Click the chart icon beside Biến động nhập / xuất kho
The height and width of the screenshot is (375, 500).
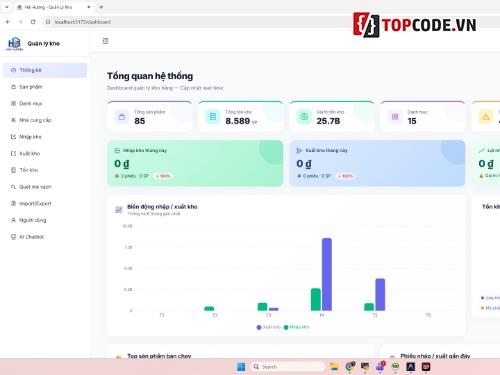click(119, 209)
